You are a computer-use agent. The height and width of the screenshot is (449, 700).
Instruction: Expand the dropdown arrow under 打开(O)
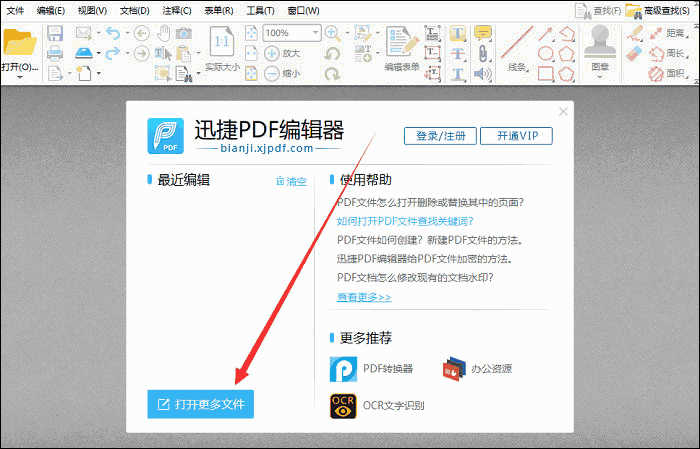point(20,78)
